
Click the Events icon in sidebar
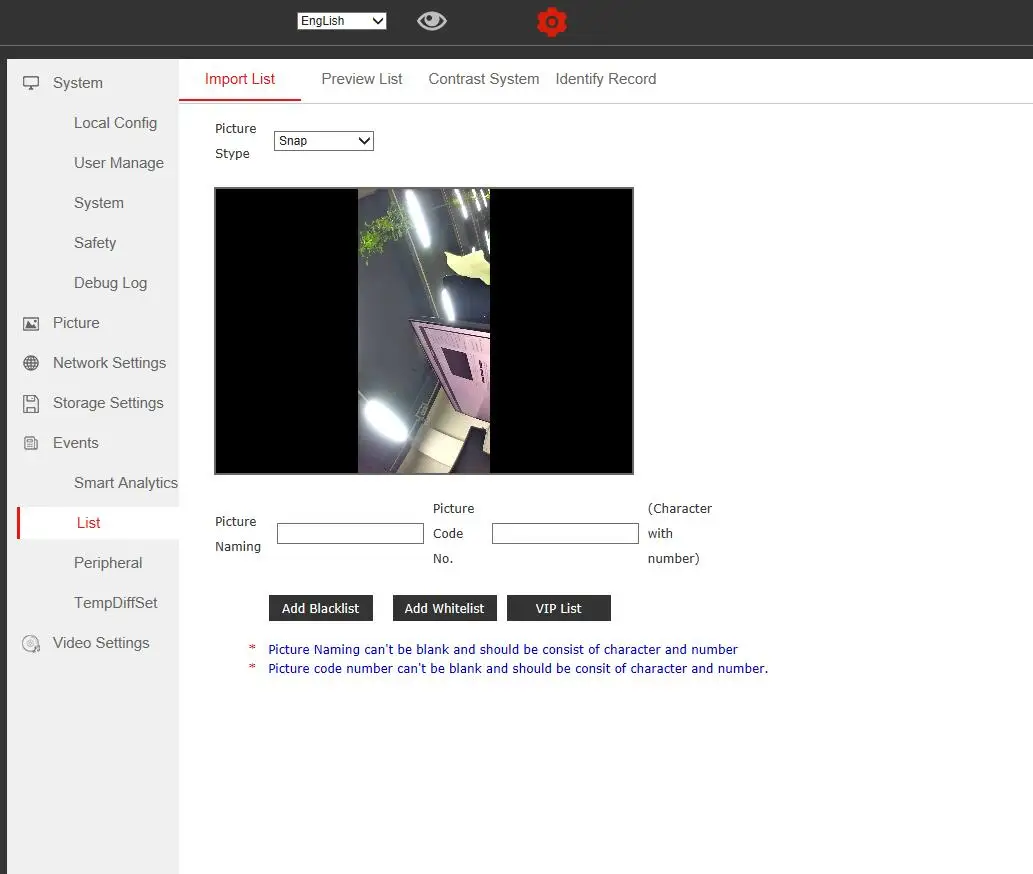(31, 443)
